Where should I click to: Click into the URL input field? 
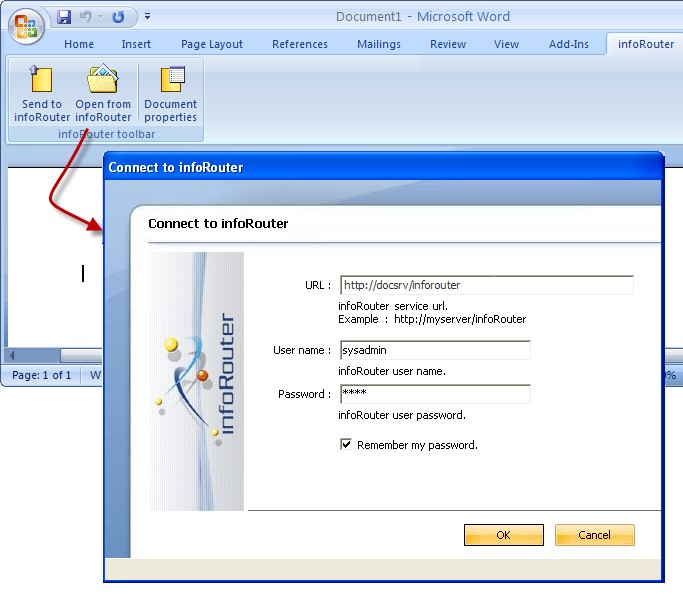pos(487,285)
